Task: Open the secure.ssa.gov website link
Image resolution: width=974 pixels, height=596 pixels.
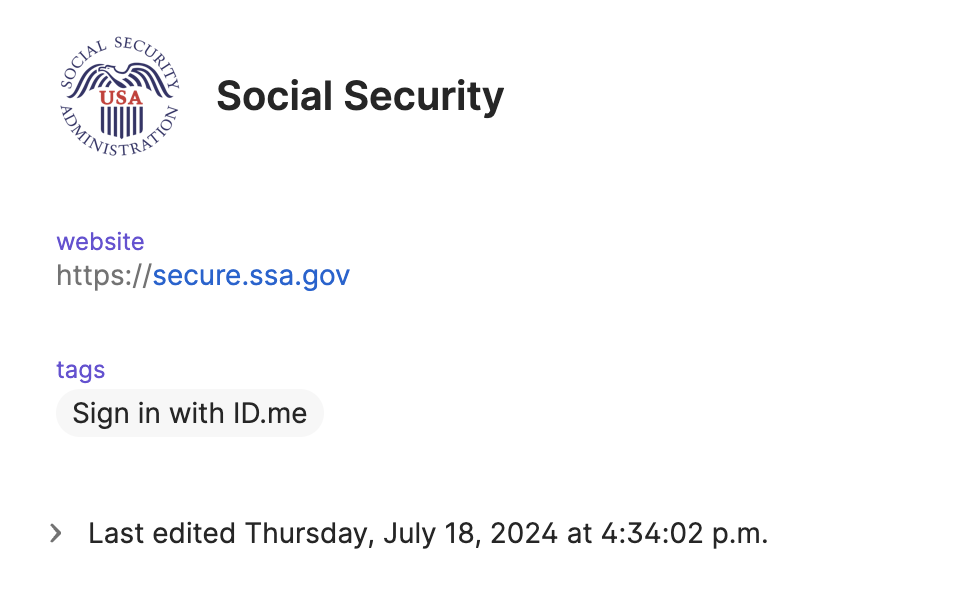Action: click(251, 275)
